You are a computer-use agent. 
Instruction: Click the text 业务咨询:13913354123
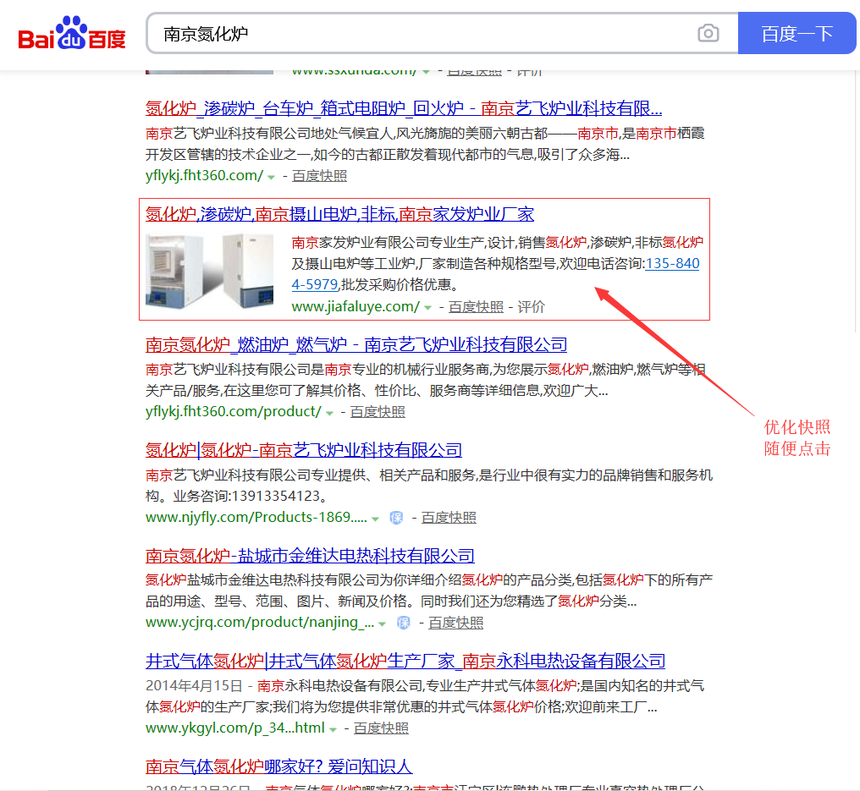pos(250,496)
